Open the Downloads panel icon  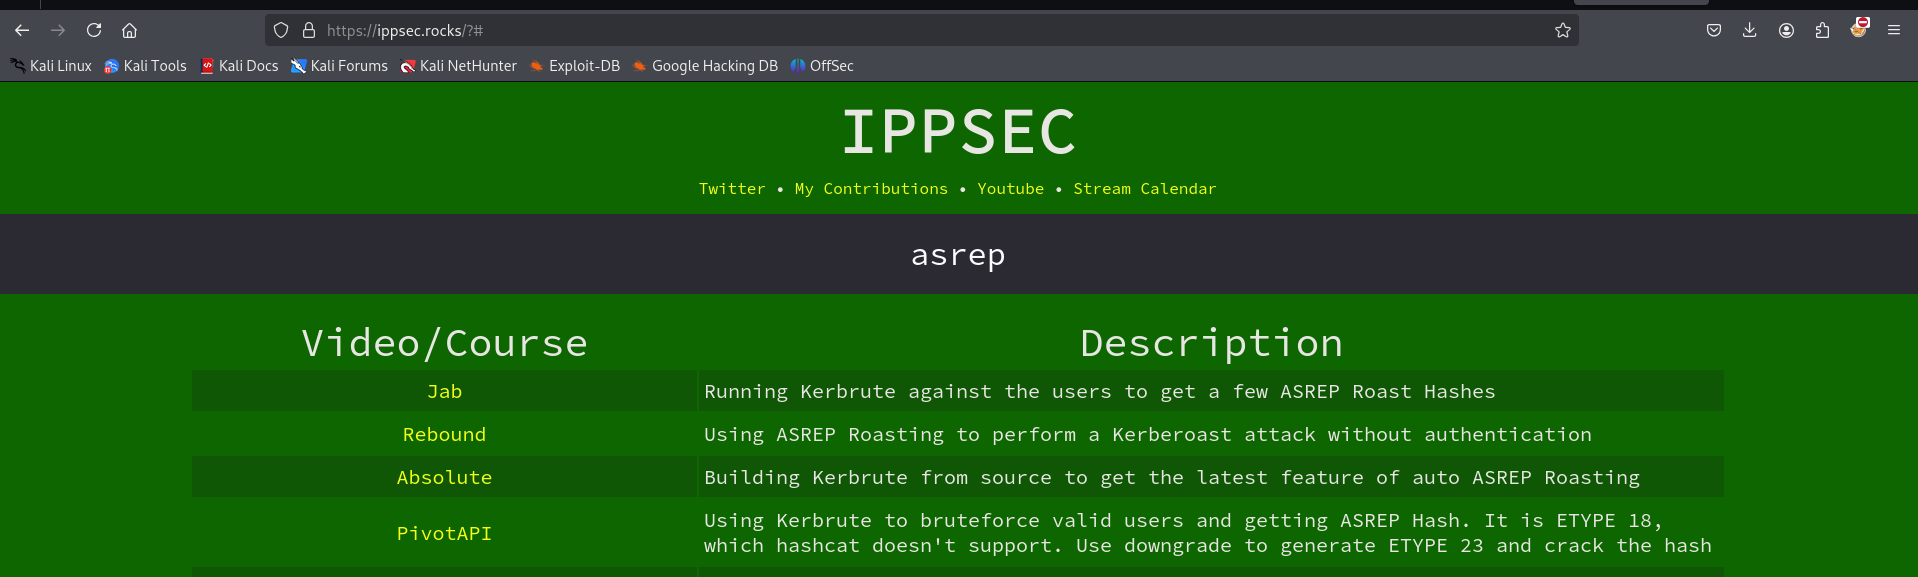point(1749,30)
